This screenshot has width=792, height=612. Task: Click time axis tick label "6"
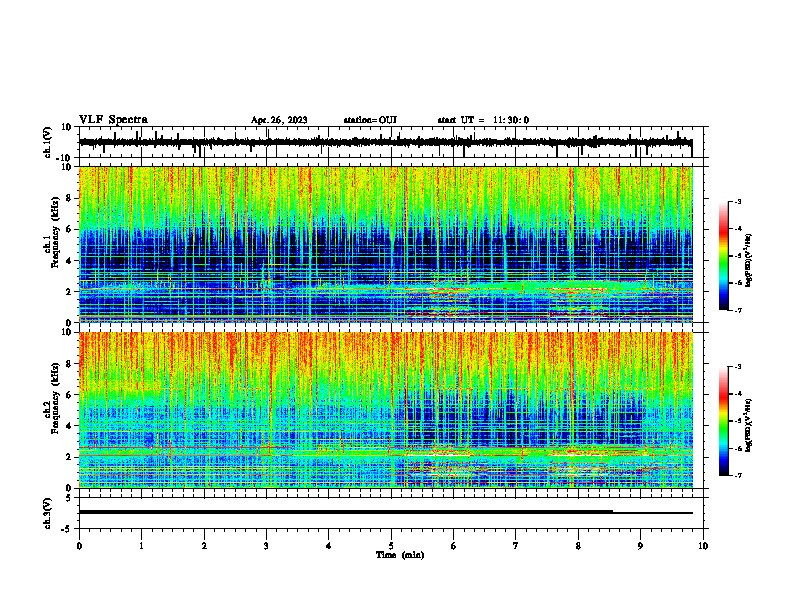pyautogui.click(x=454, y=546)
